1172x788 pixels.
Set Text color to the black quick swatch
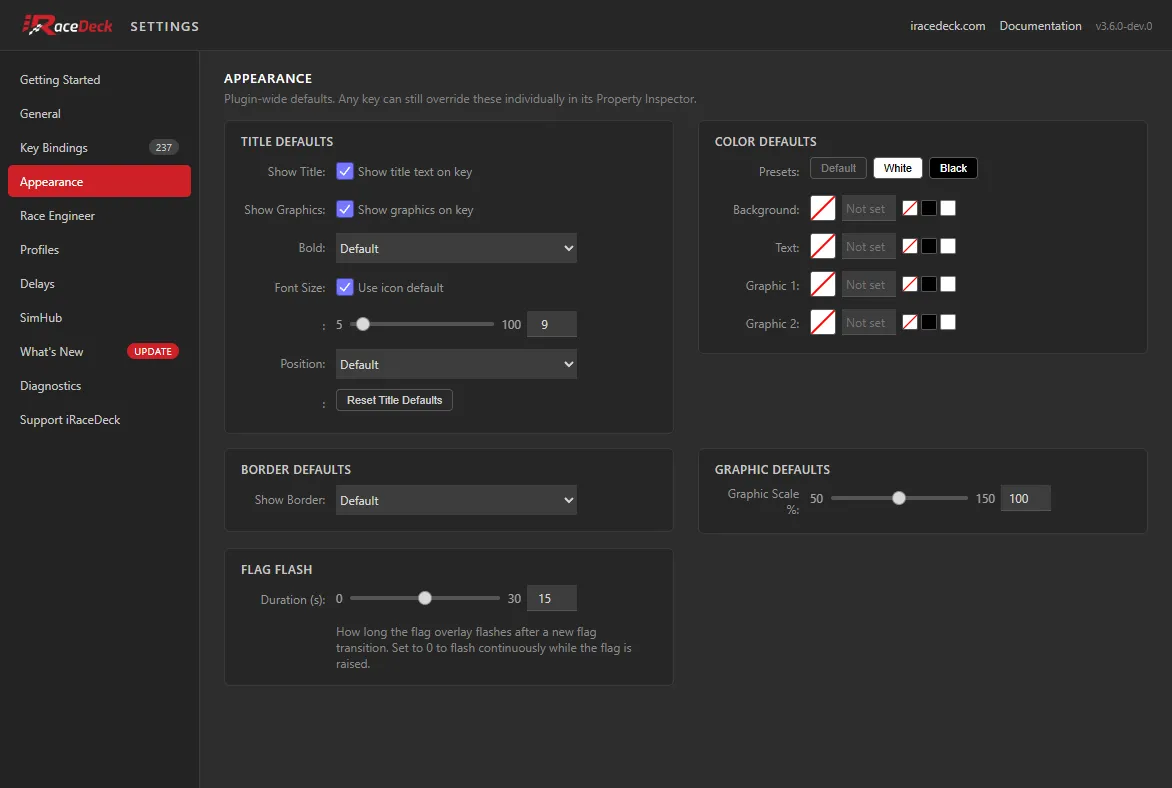(x=928, y=246)
